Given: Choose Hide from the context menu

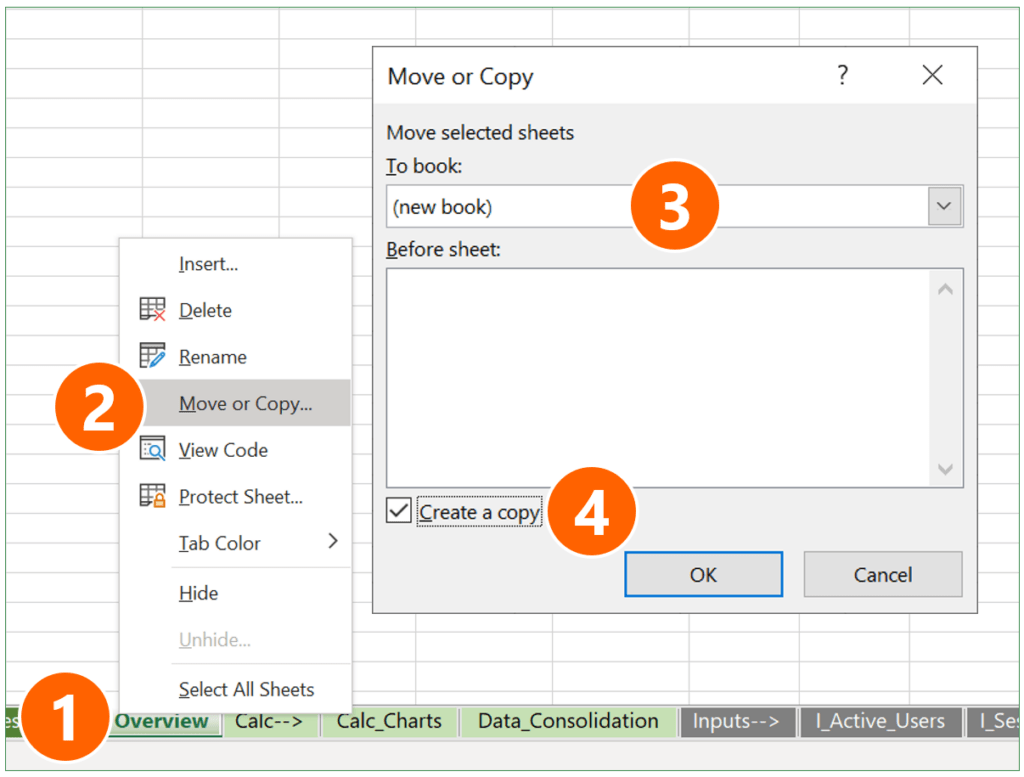Looking at the screenshot, I should tap(198, 593).
